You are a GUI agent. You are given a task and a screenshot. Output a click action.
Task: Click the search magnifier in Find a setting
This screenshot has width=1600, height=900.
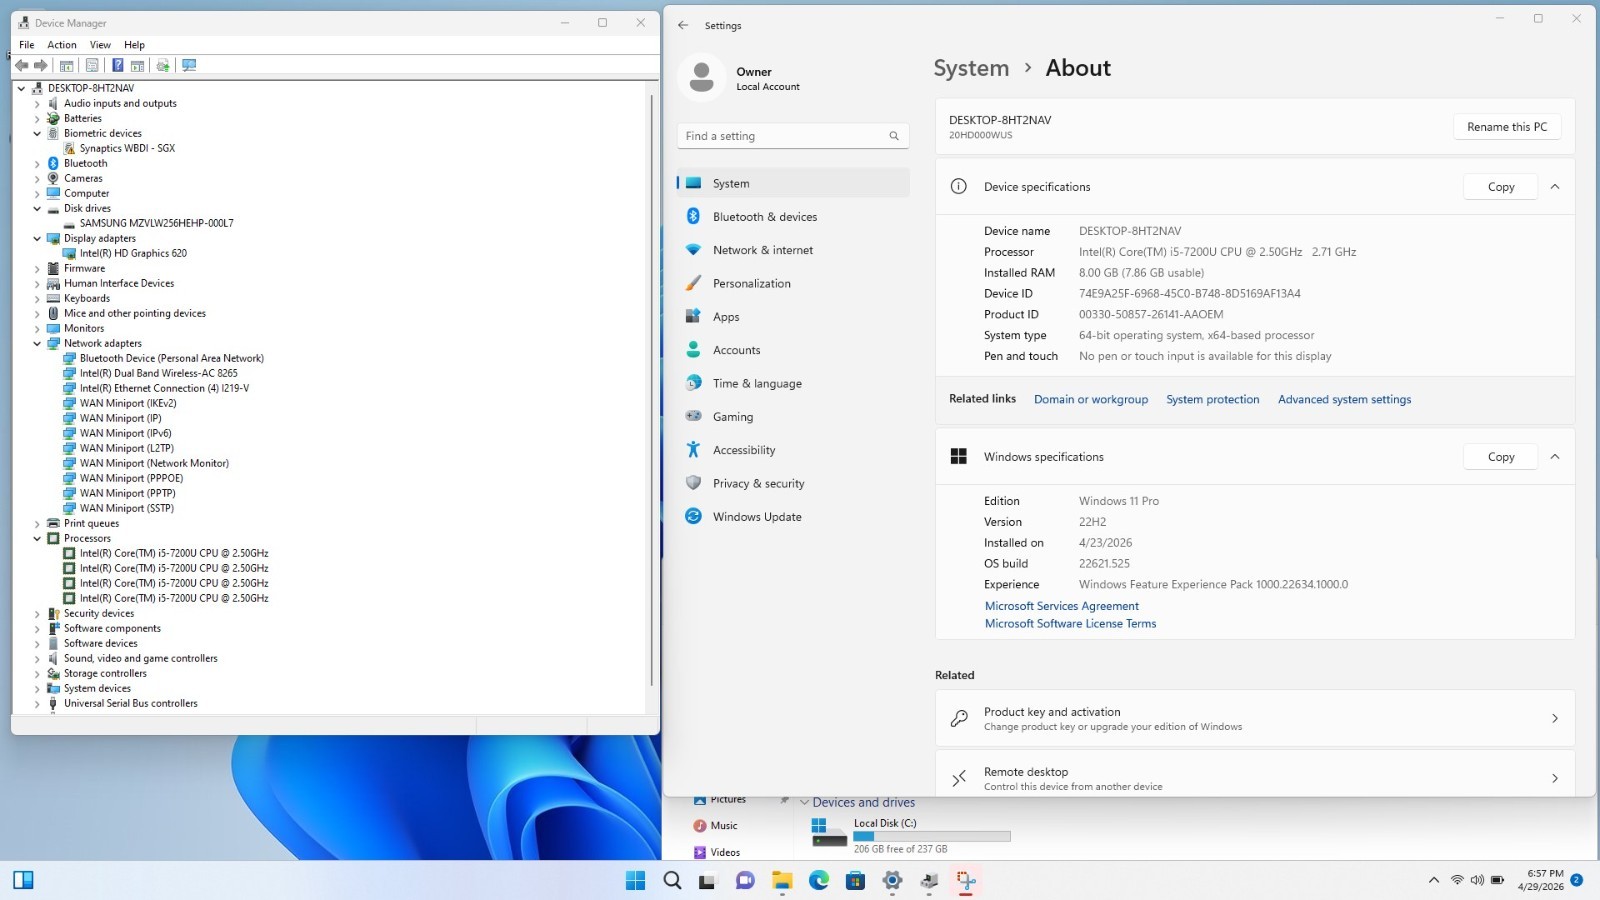894,136
